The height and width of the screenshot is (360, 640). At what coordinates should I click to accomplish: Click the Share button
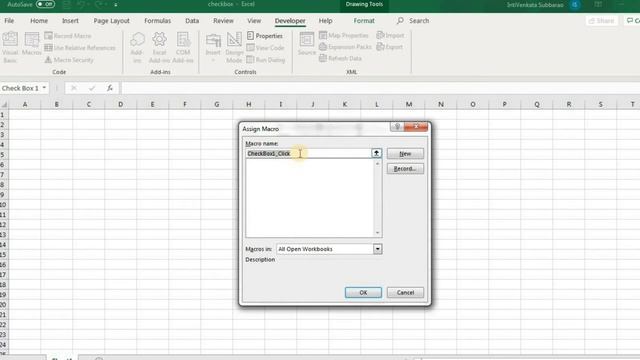tap(602, 21)
